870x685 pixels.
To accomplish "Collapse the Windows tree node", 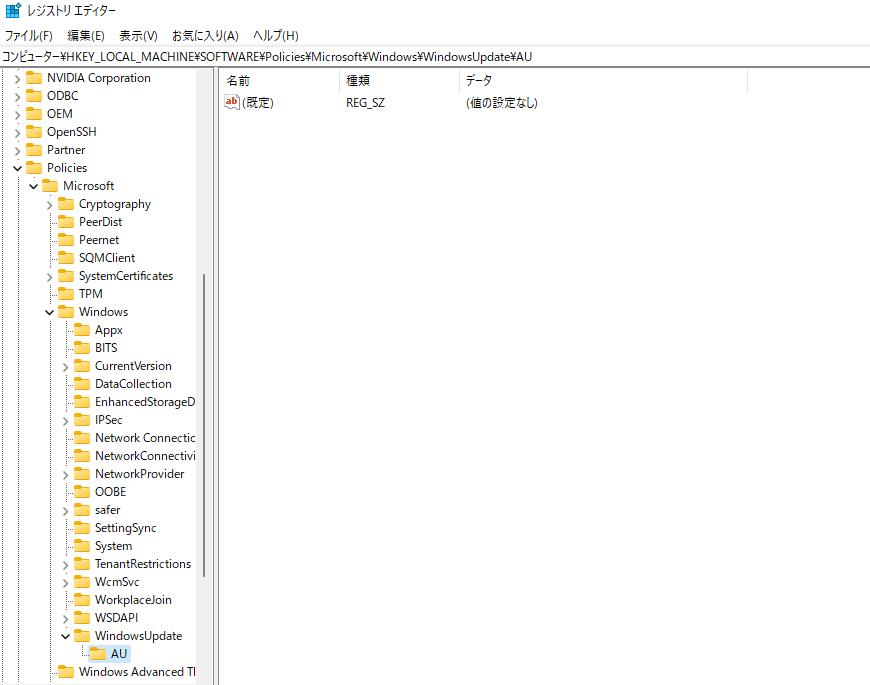I will click(x=49, y=311).
